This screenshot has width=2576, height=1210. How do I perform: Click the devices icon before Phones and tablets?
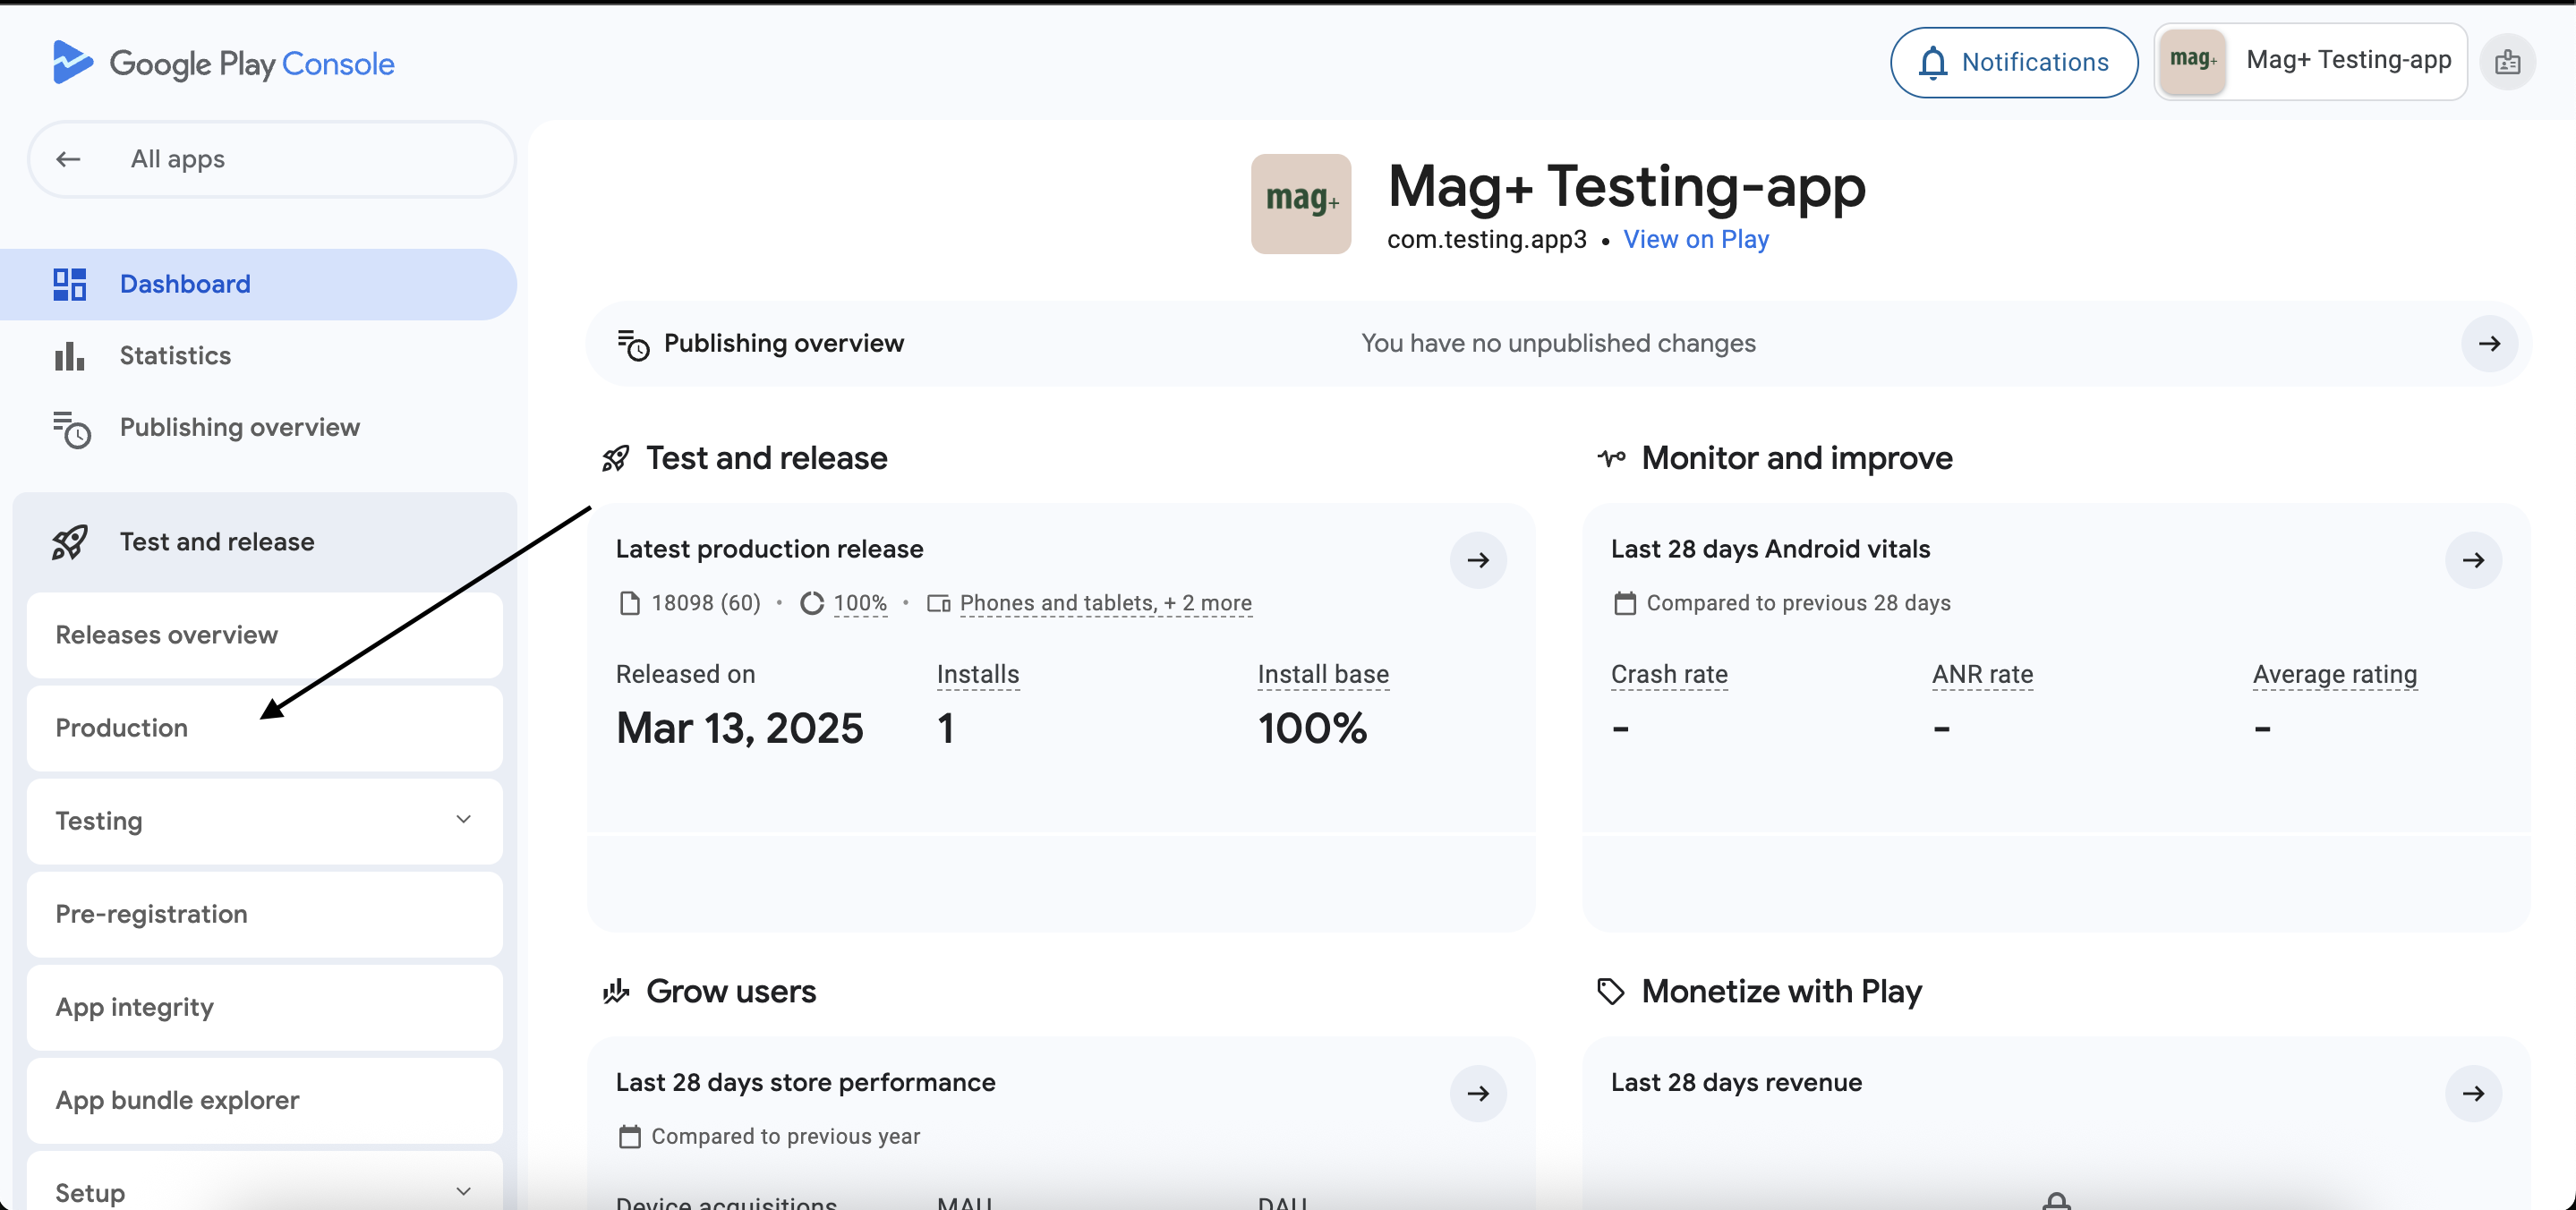tap(938, 604)
